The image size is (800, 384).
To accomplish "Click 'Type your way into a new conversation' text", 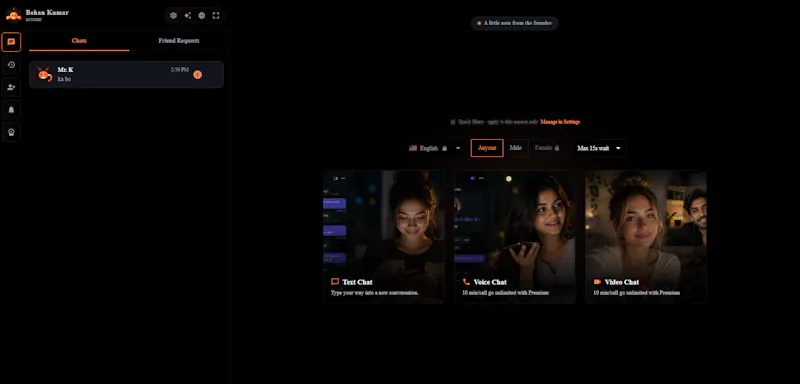I will click(x=374, y=293).
